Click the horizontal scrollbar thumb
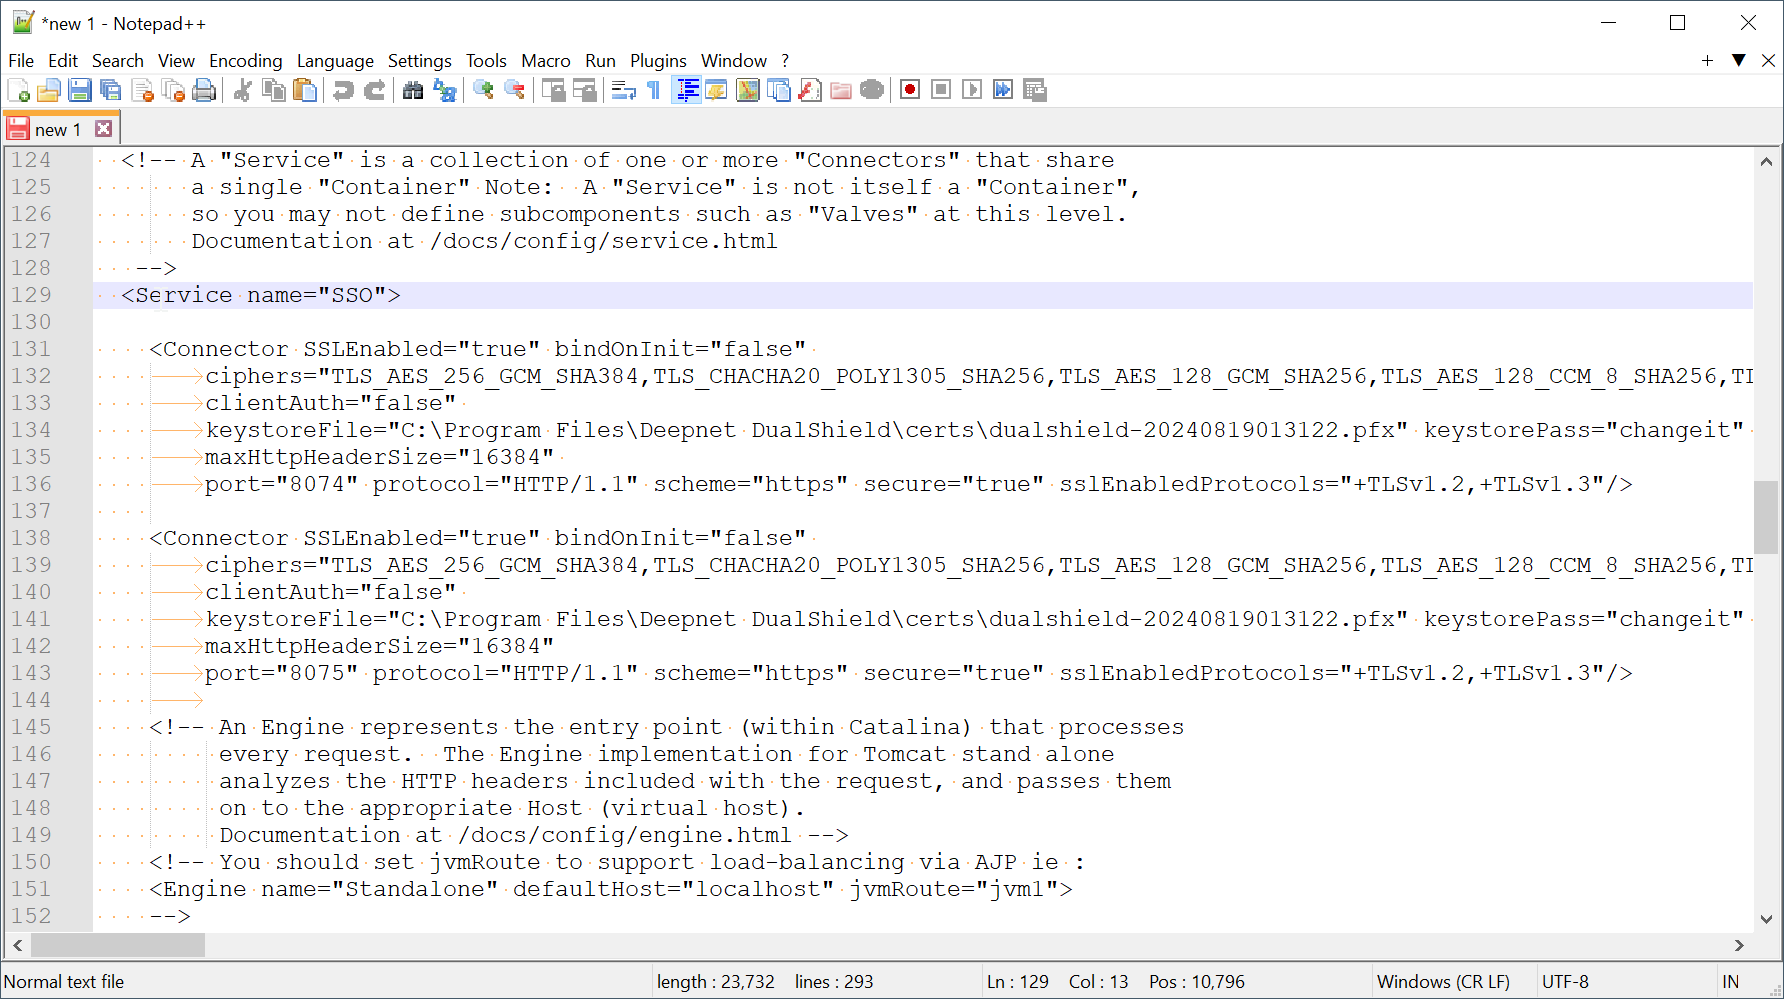Viewport: 1784px width, 999px height. [x=118, y=945]
